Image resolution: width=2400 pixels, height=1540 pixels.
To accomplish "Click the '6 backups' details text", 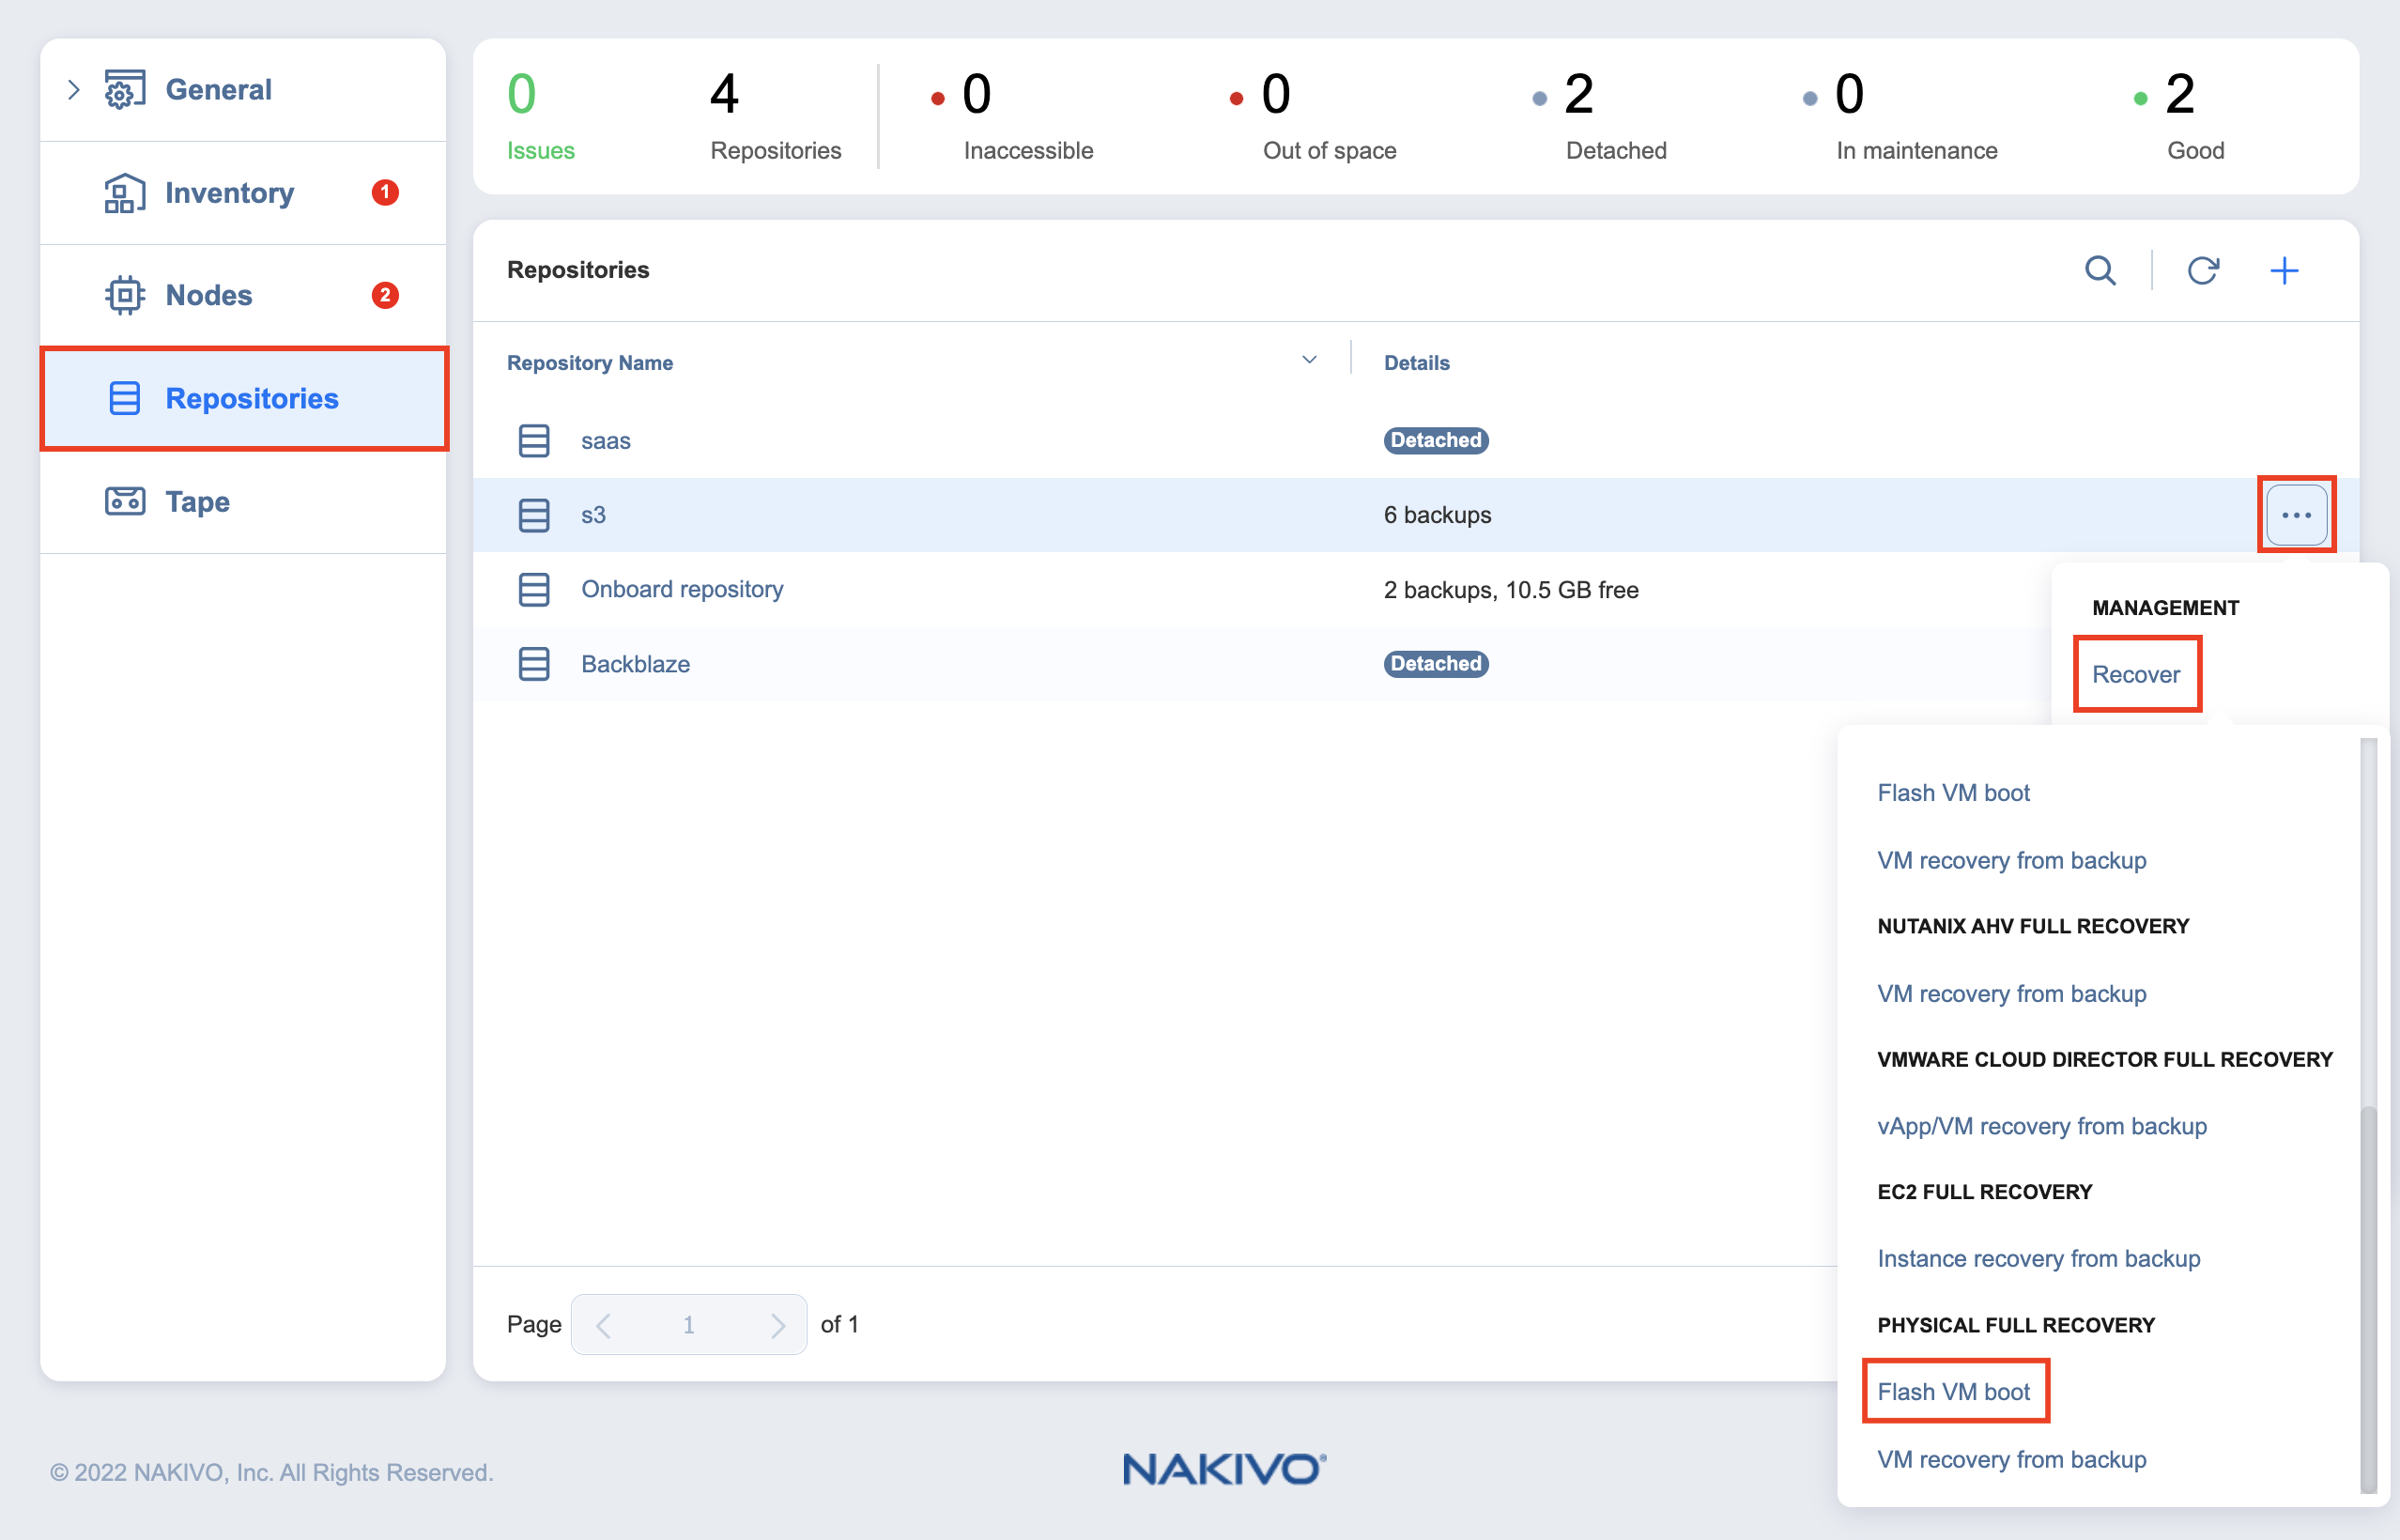I will tap(1438, 515).
